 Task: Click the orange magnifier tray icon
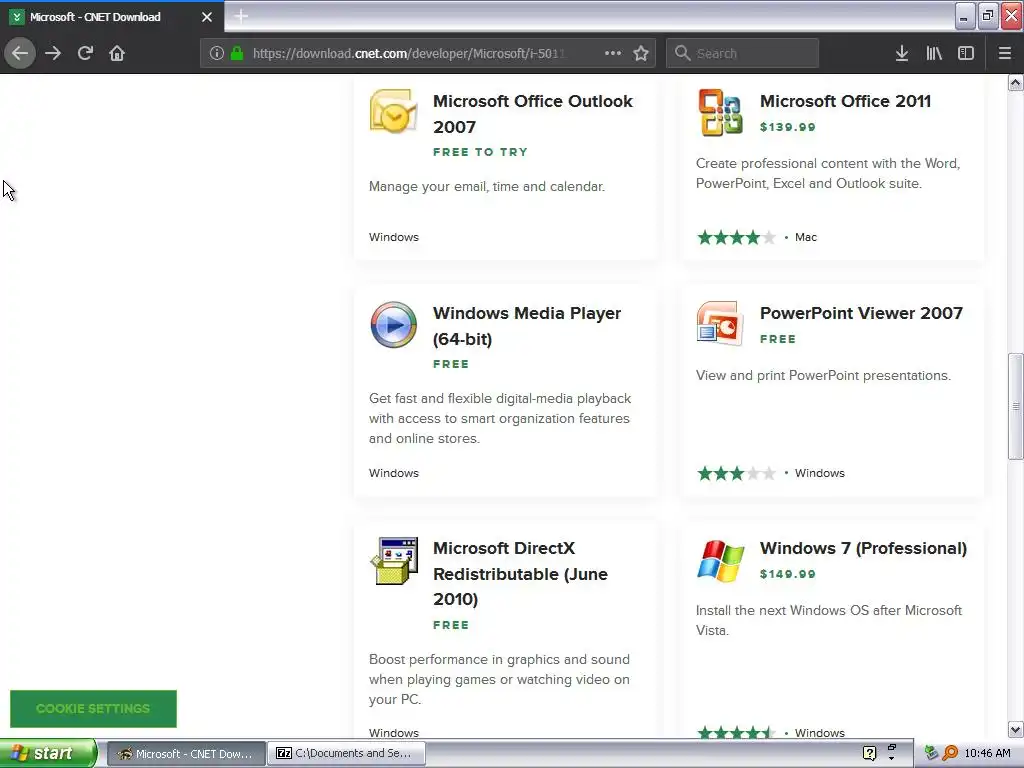click(x=950, y=753)
